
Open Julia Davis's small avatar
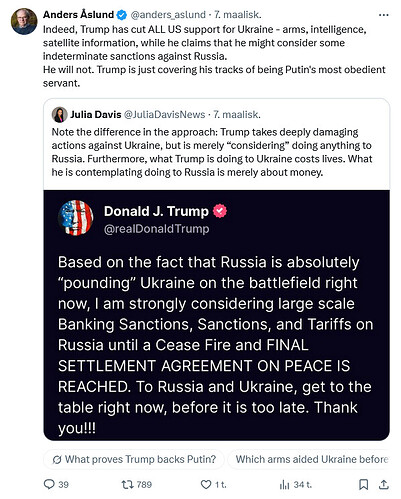click(59, 115)
